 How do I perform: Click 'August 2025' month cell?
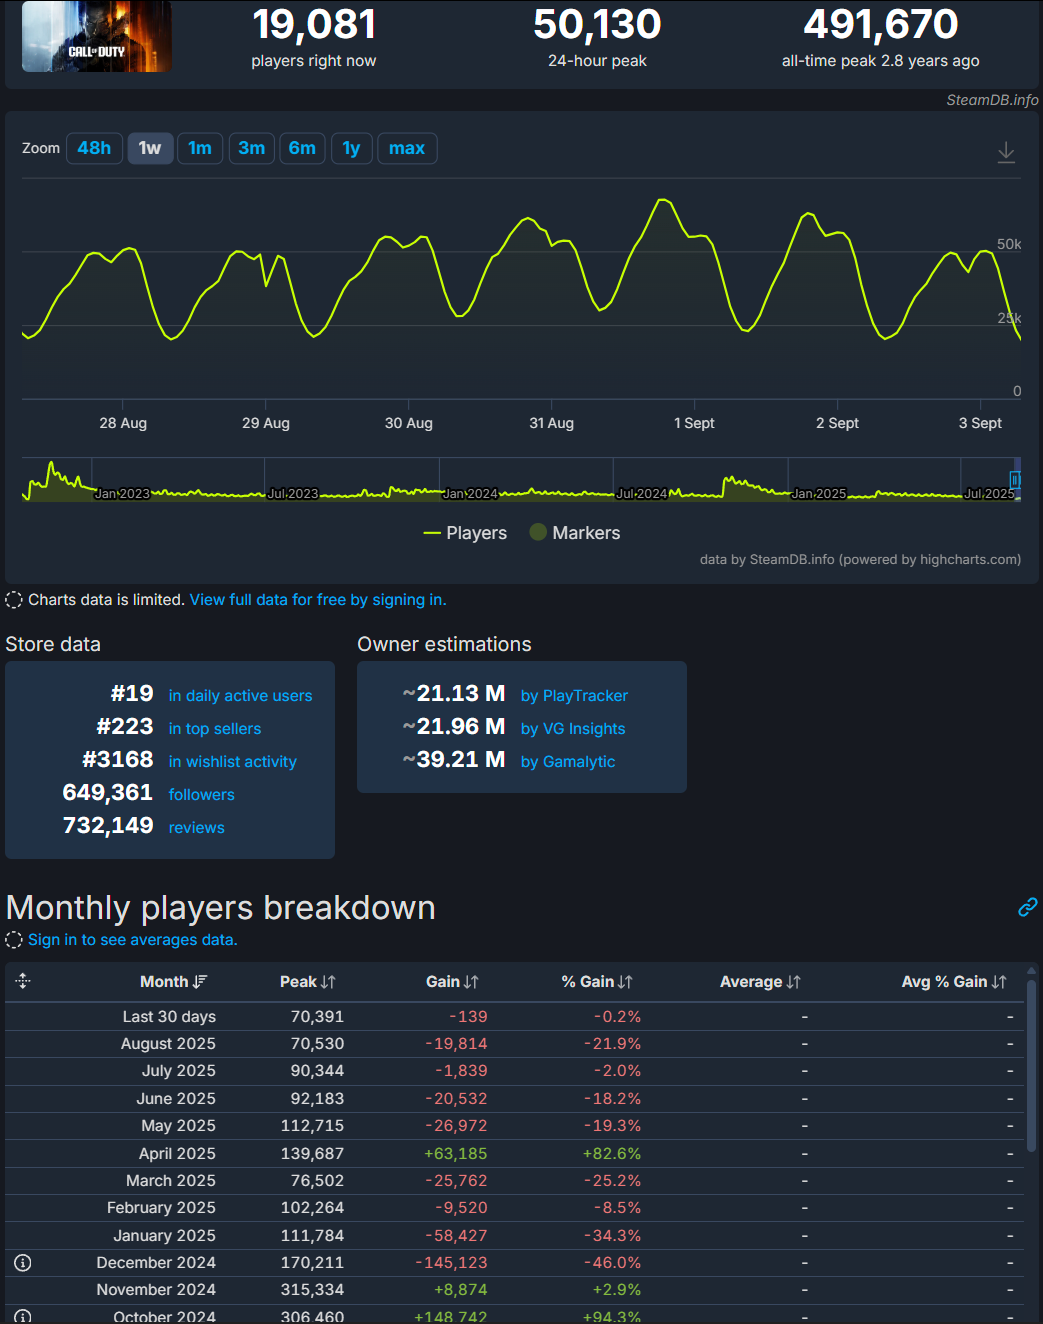(x=168, y=1044)
